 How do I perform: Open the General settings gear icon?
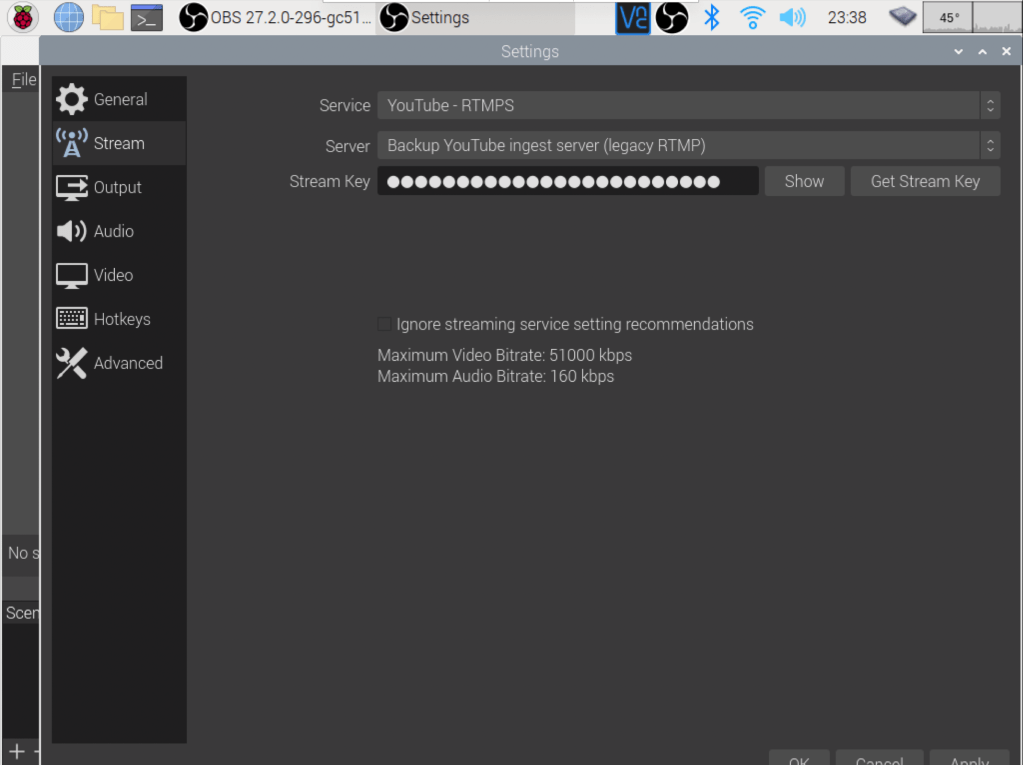pyautogui.click(x=71, y=99)
